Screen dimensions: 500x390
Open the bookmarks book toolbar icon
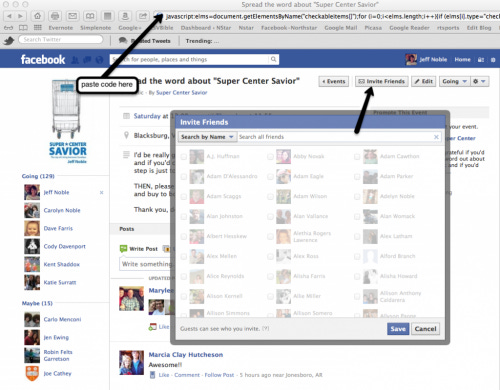90,16
